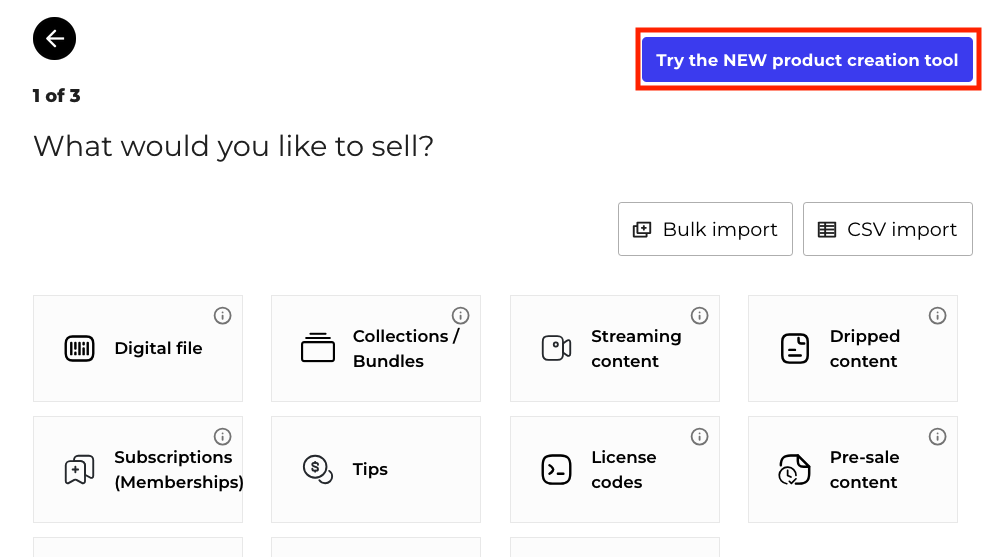
Task: Show info for Subscriptions (Memberships)
Action: 223,437
